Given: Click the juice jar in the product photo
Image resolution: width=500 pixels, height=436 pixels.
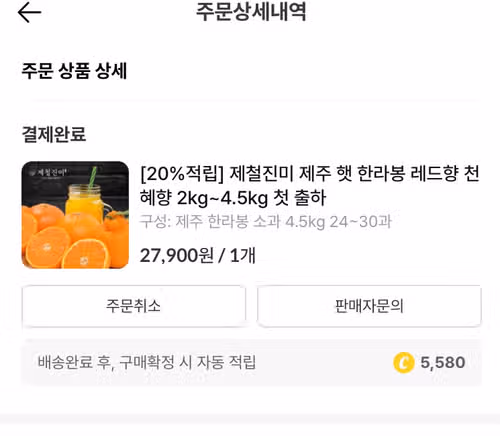Looking at the screenshot, I should coord(85,202).
